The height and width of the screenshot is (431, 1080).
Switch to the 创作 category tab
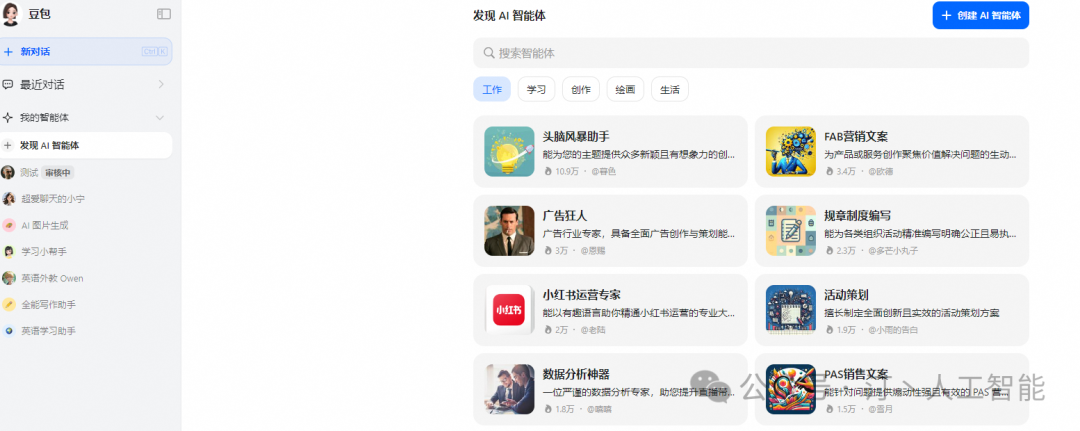581,90
